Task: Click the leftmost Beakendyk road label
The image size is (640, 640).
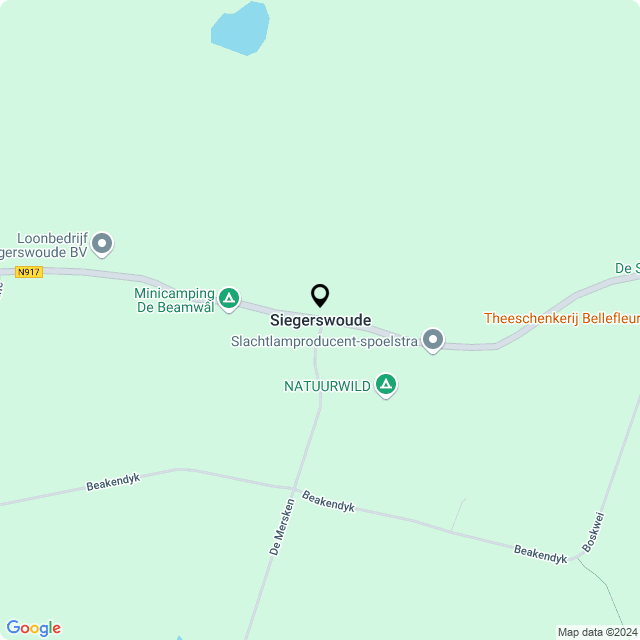Action: 113,482
